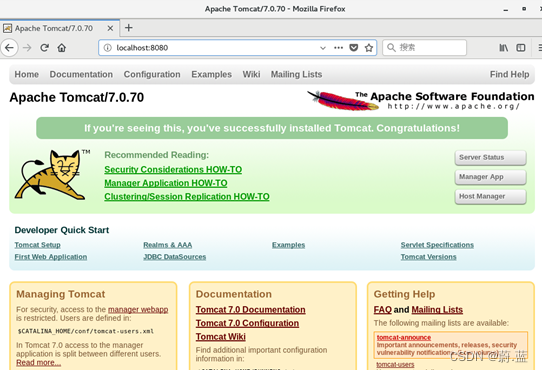Screen dimensions: 543x372
Task: Click Find Help in the nav bar
Action: pos(509,74)
